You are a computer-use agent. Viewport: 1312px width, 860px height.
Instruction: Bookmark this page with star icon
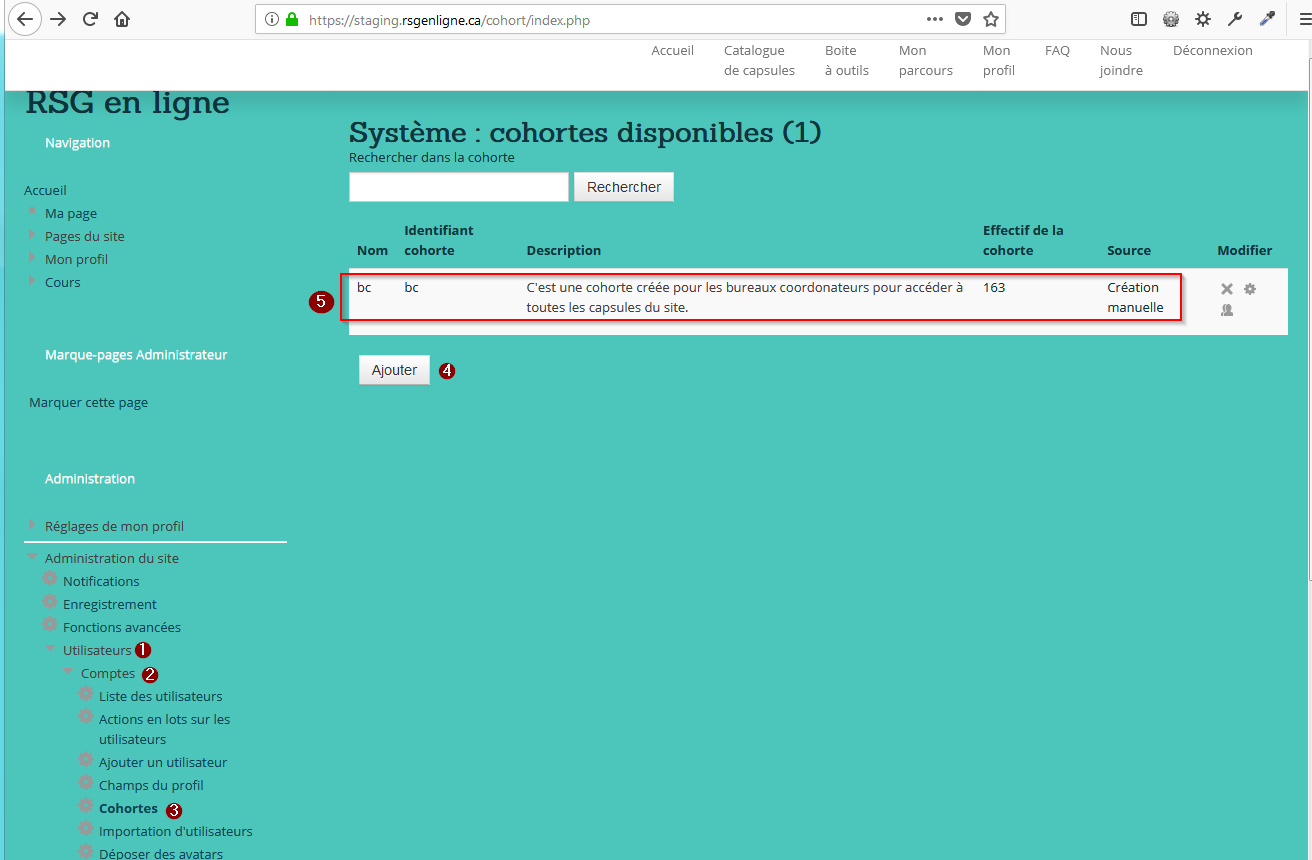(990, 19)
